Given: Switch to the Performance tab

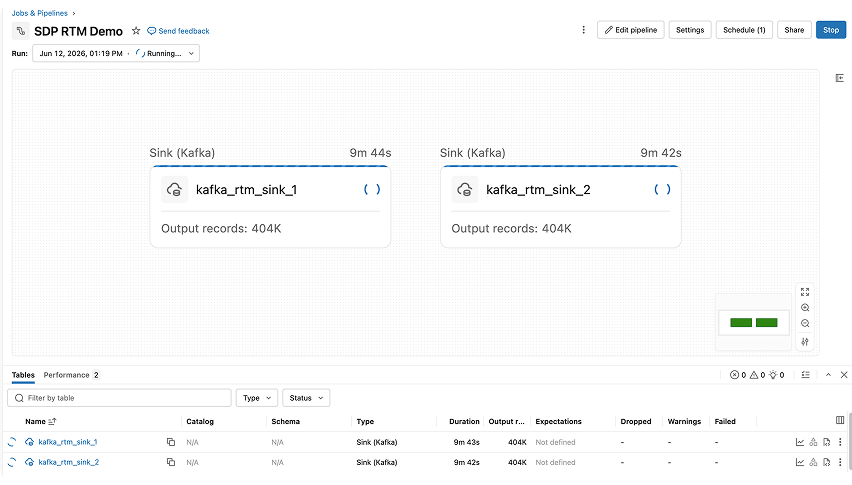Looking at the screenshot, I should (71, 375).
